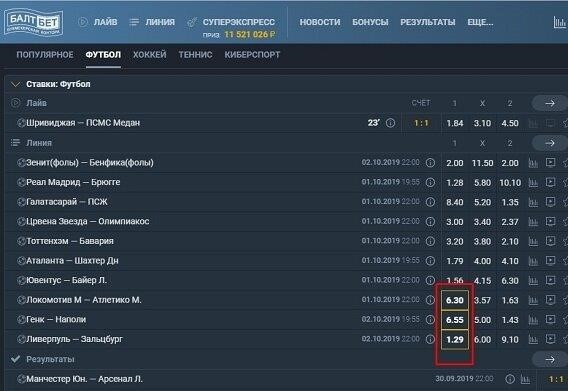Open video icon for Црвена Звезда row
Image resolution: width=568 pixels, height=391 pixels.
[550, 221]
